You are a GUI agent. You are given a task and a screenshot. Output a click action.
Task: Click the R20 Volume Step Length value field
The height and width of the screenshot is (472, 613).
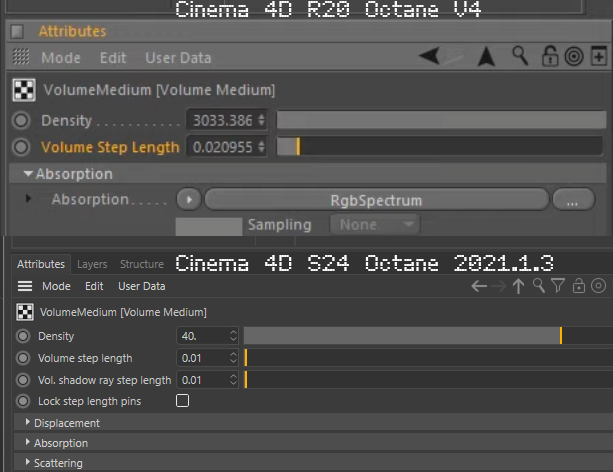[222, 147]
